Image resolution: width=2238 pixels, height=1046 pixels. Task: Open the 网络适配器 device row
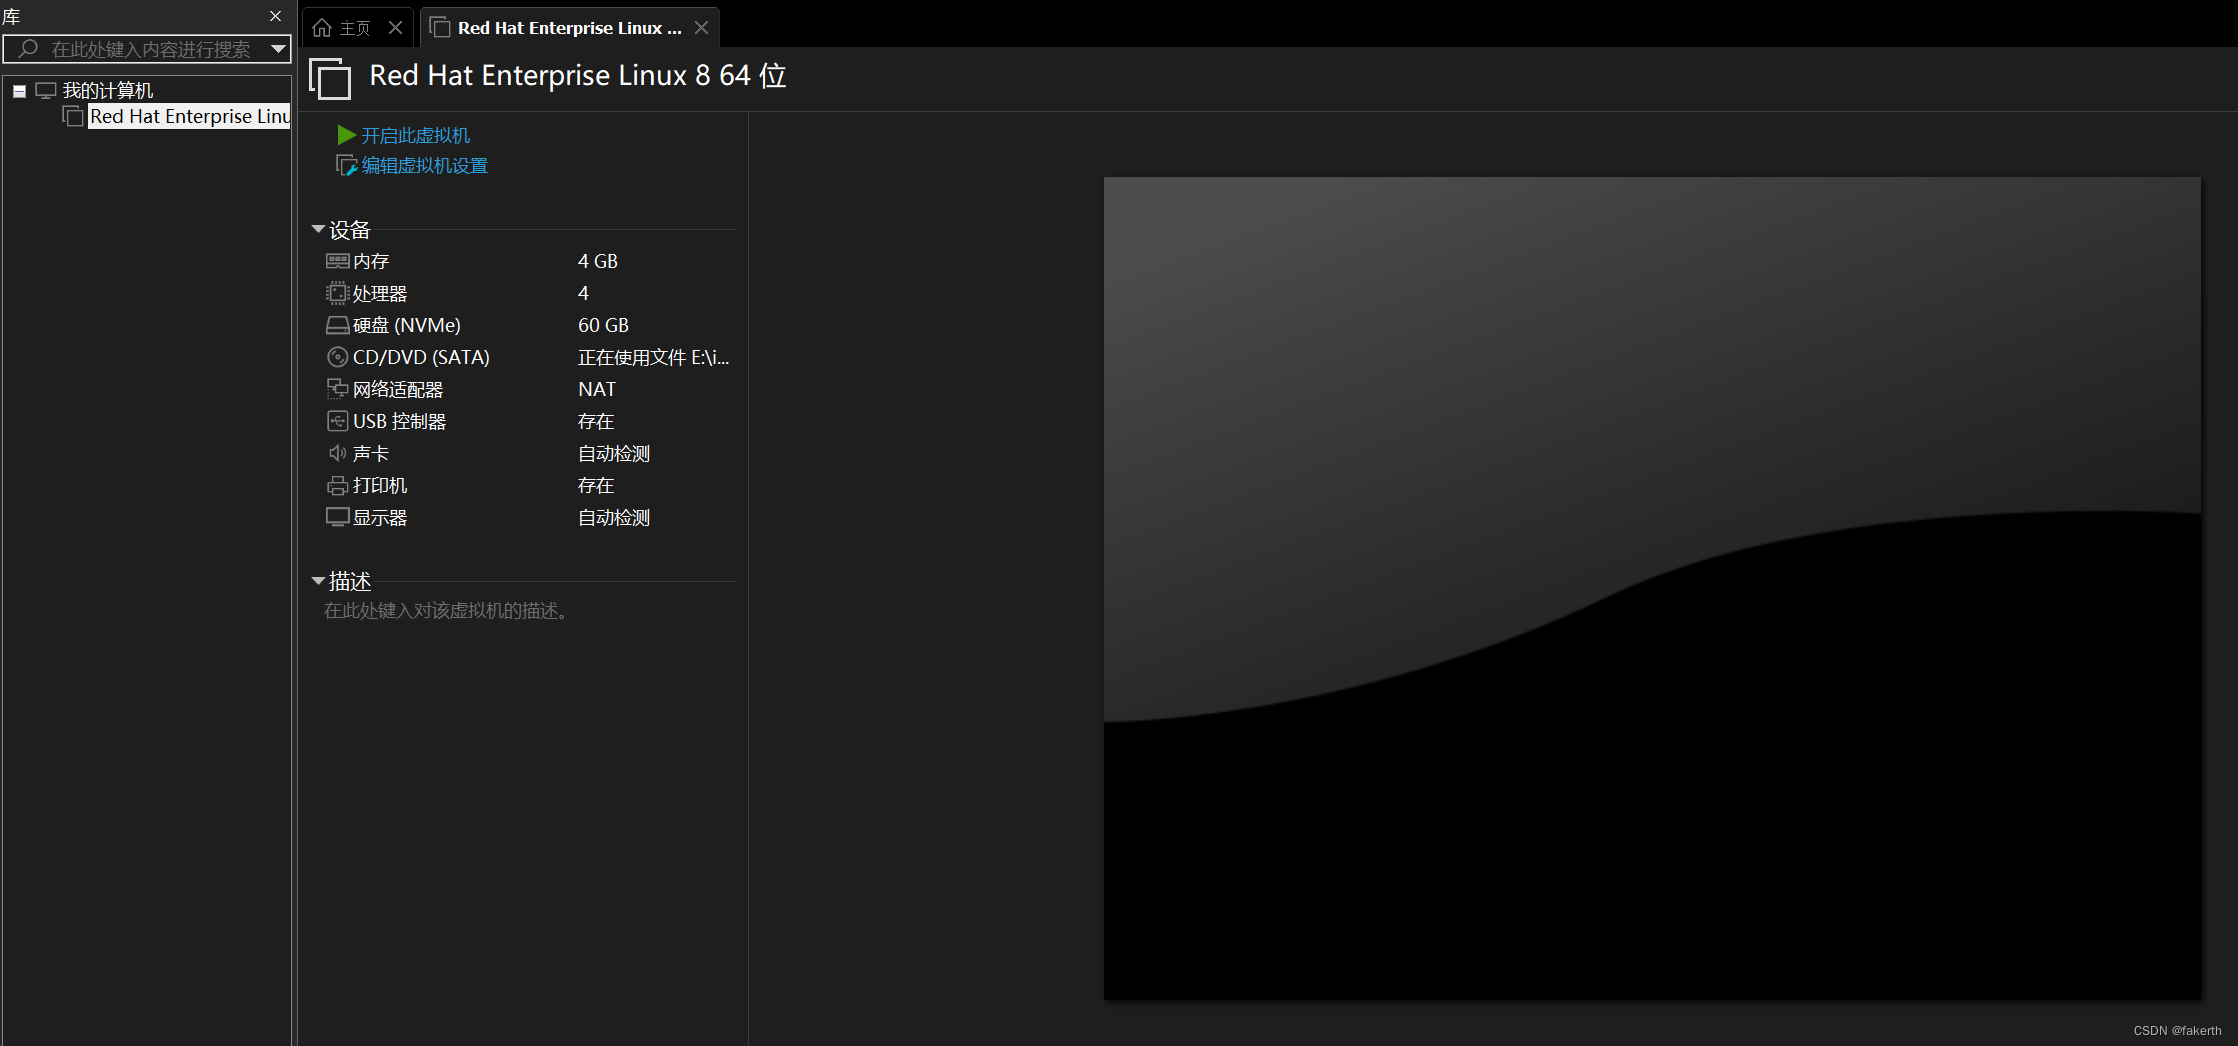pos(529,389)
